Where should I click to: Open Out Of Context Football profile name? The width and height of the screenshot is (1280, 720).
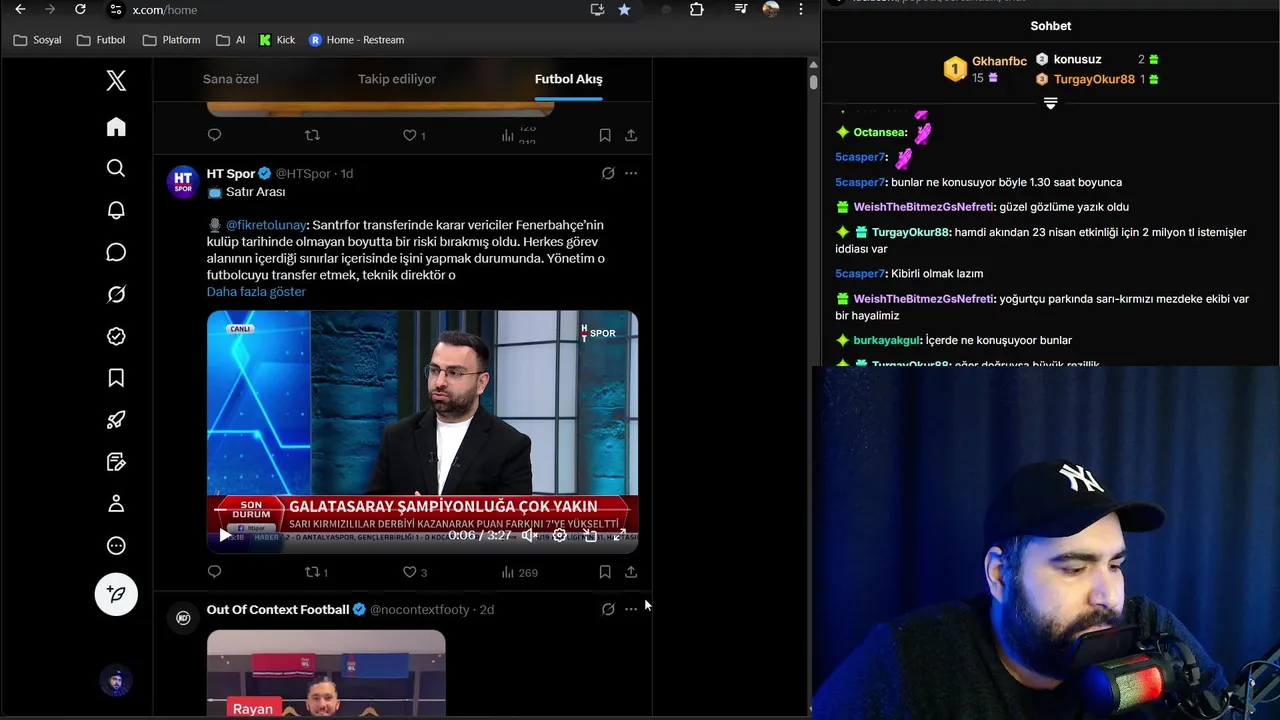point(278,609)
